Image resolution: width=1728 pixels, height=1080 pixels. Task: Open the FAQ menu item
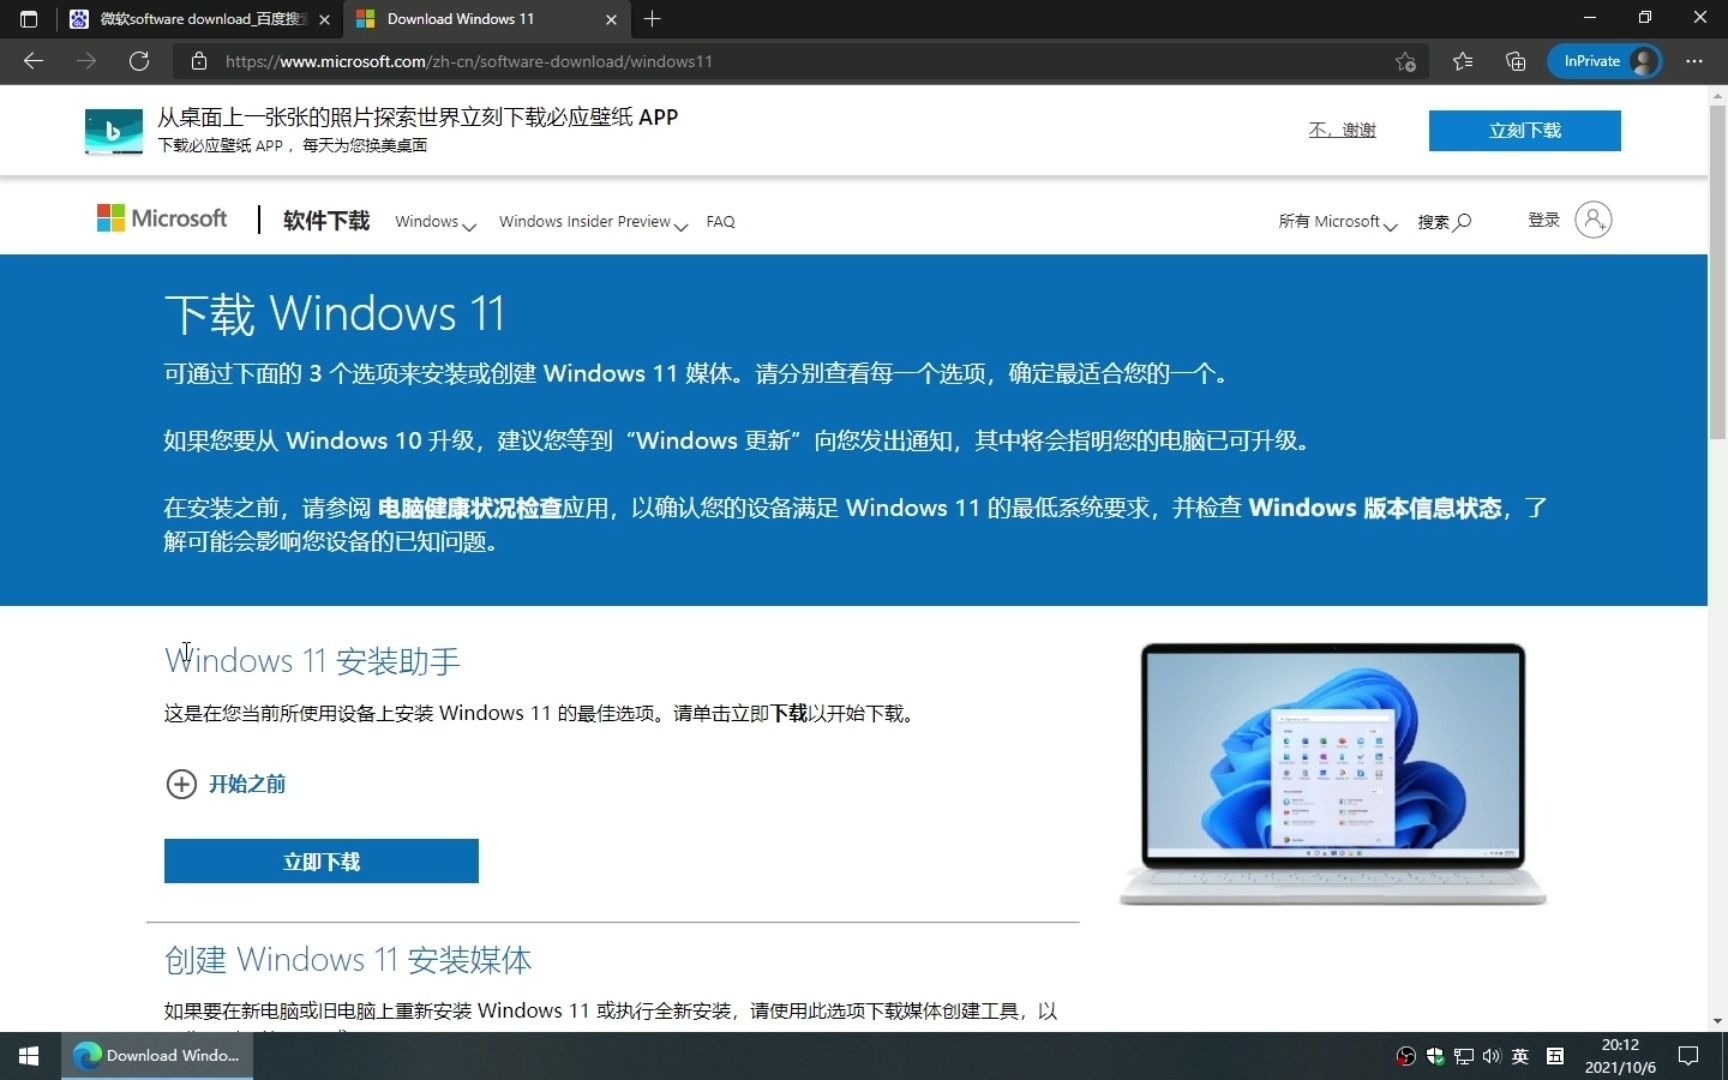click(720, 222)
